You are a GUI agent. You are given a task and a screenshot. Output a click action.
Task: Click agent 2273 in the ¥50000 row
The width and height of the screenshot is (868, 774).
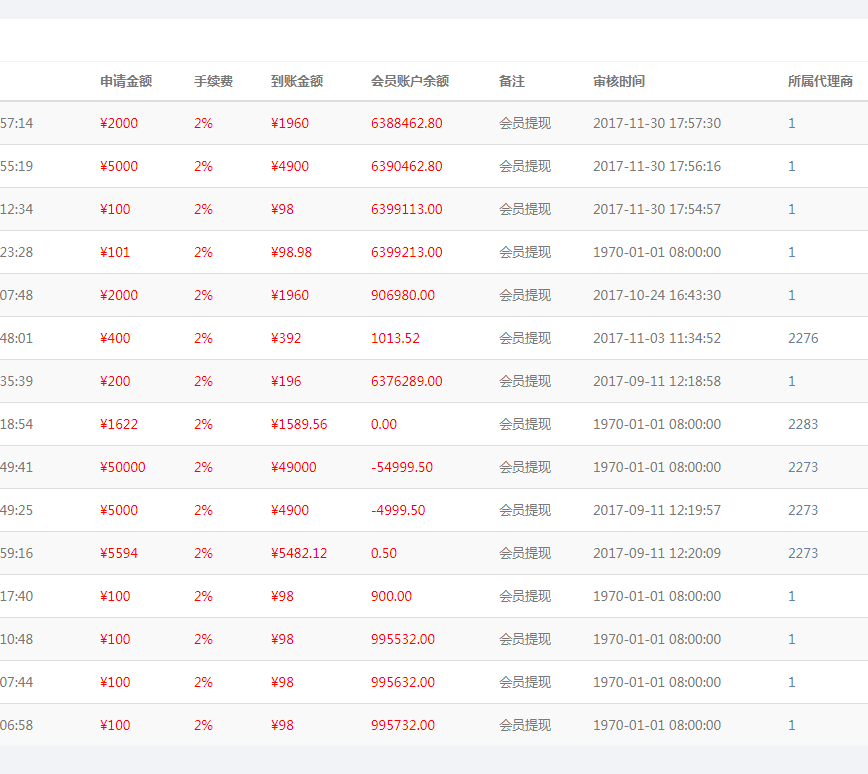tap(803, 467)
